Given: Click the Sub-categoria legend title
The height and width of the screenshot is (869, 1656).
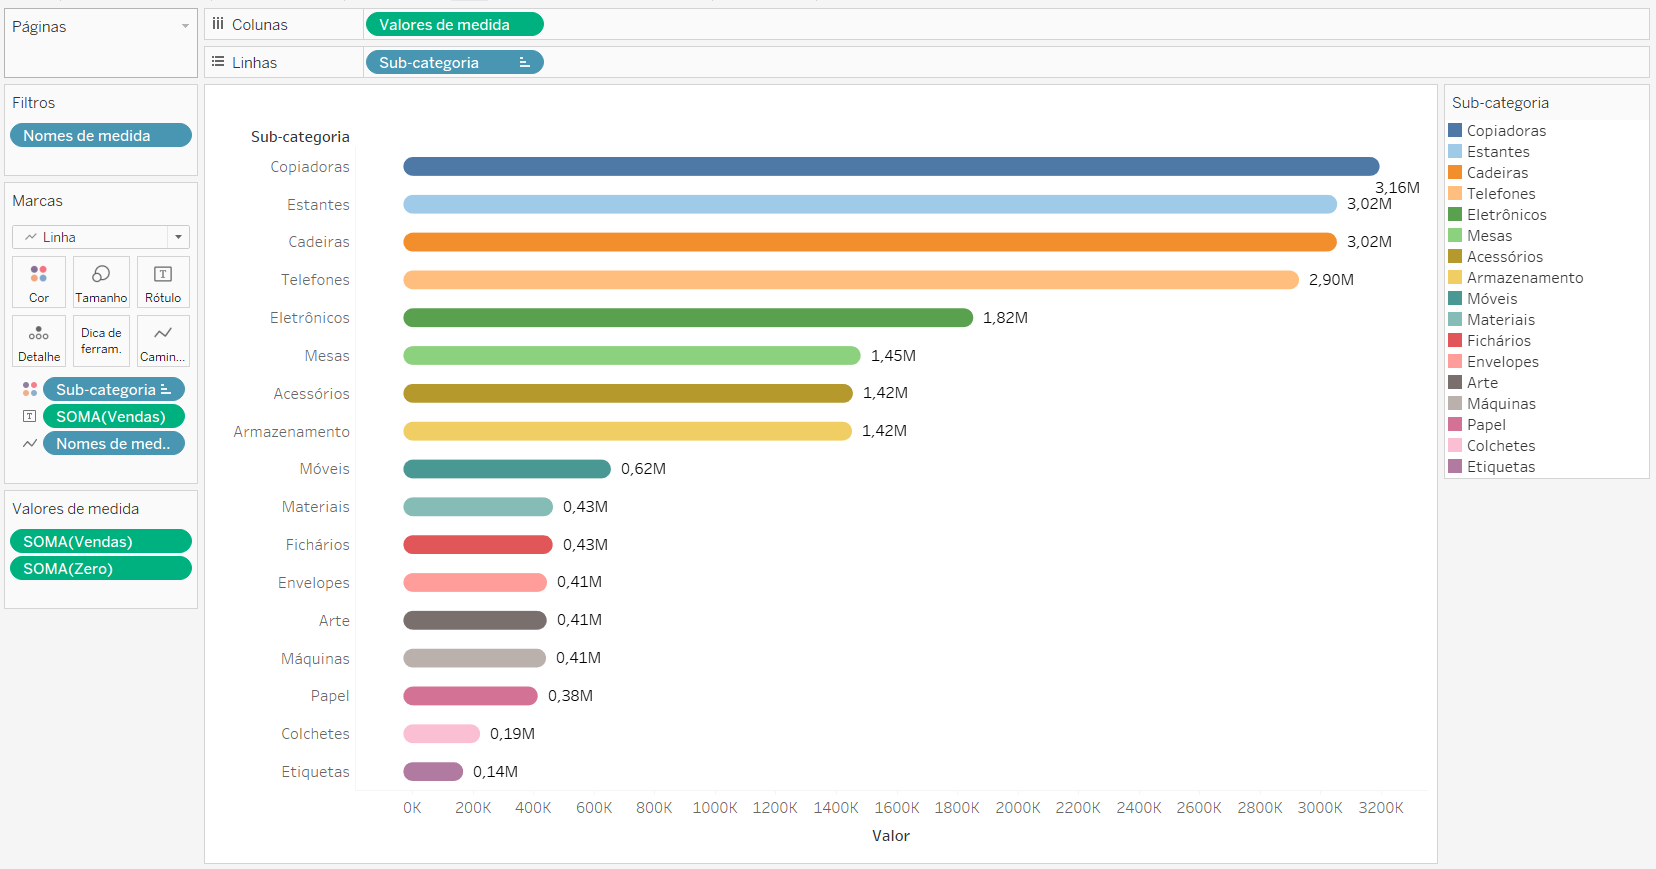Looking at the screenshot, I should (x=1500, y=102).
